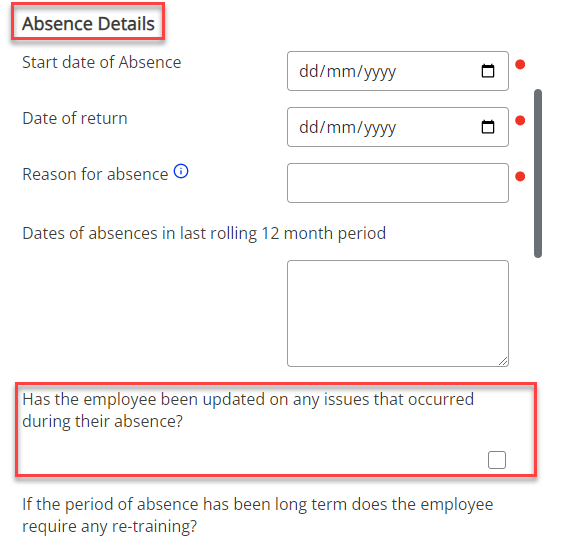Click the employee updated on issues question text
Screen dimensions: 567x551
point(248,410)
